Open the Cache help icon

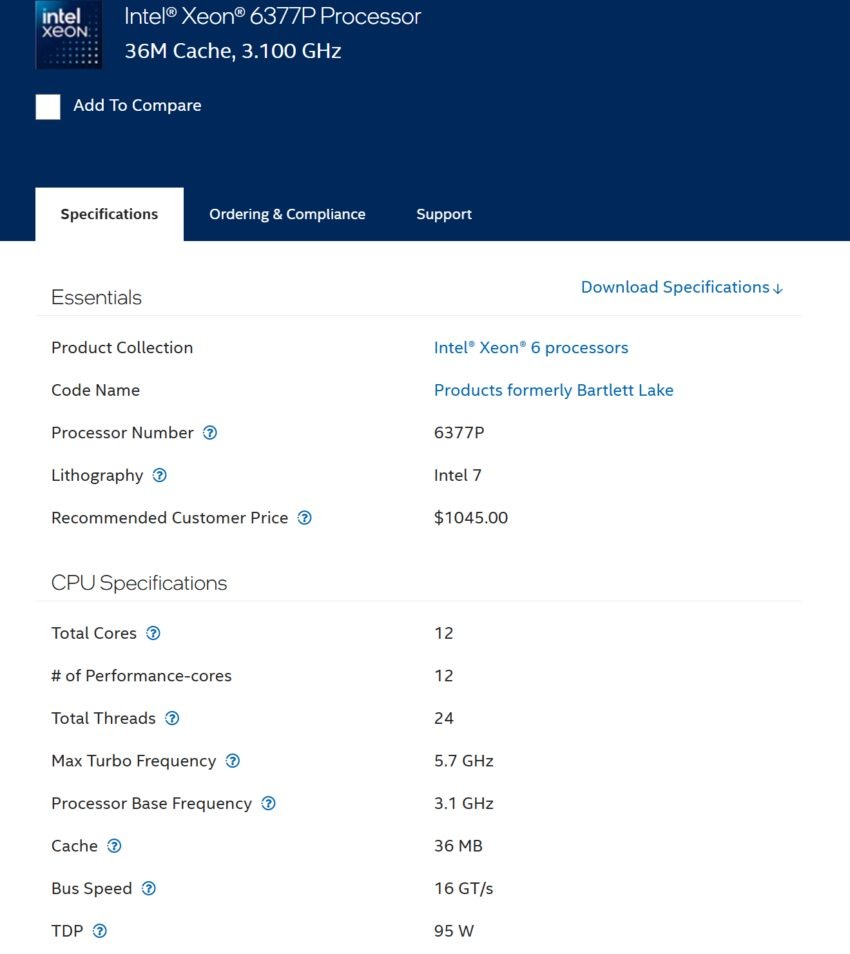(x=114, y=846)
